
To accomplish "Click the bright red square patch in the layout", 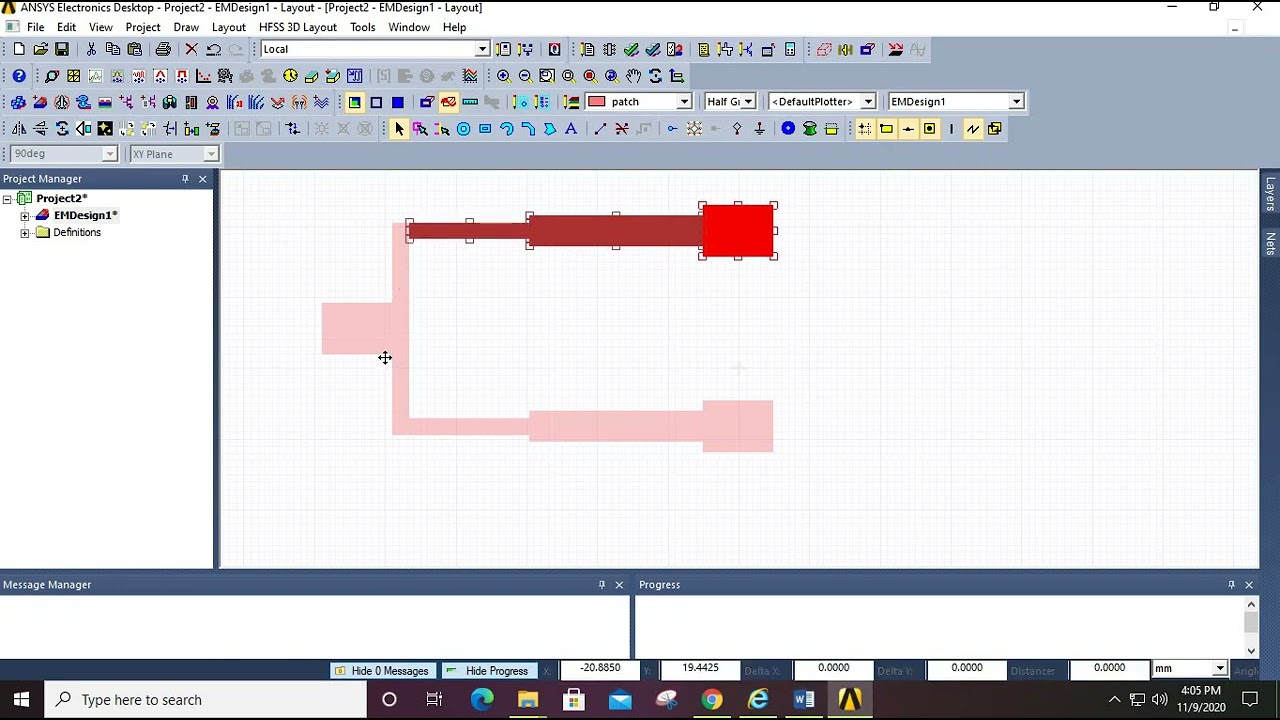I will point(738,231).
